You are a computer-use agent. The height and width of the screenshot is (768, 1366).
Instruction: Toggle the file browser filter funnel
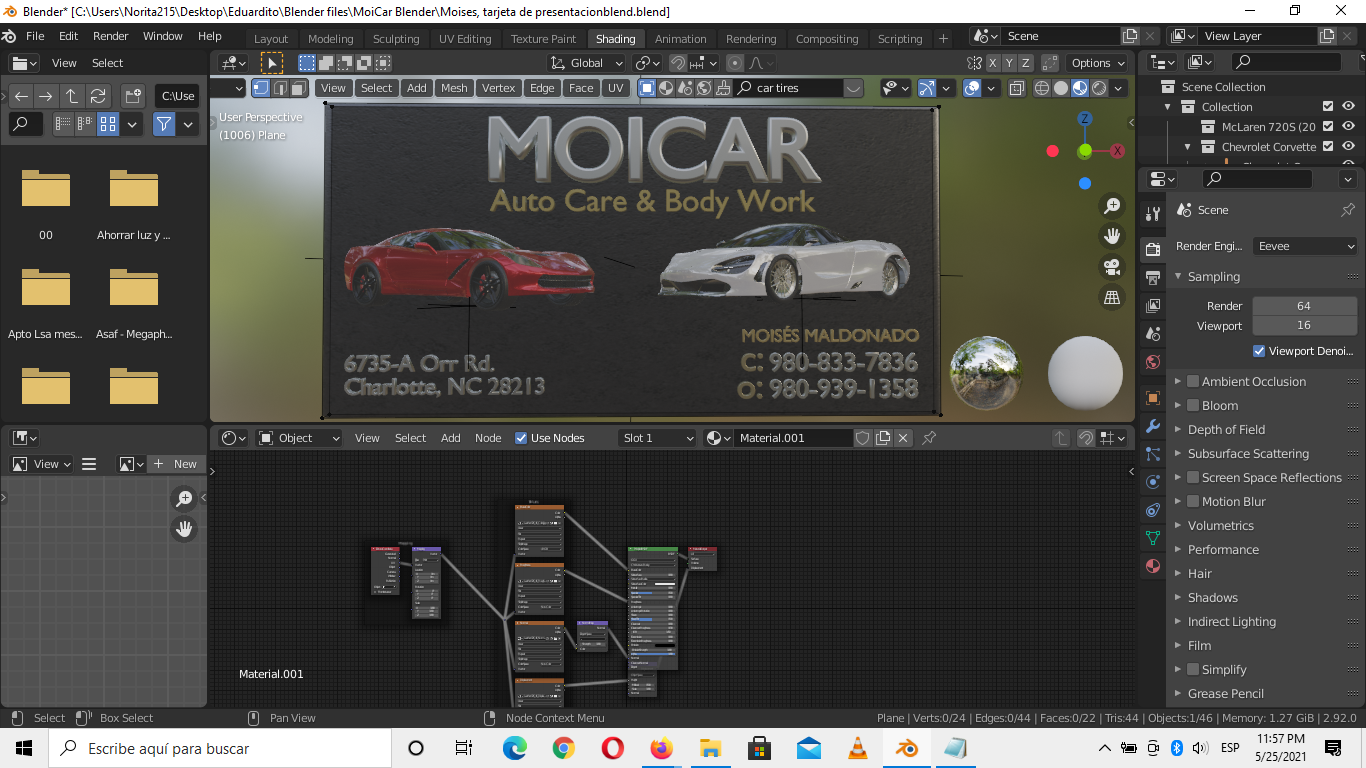(164, 124)
